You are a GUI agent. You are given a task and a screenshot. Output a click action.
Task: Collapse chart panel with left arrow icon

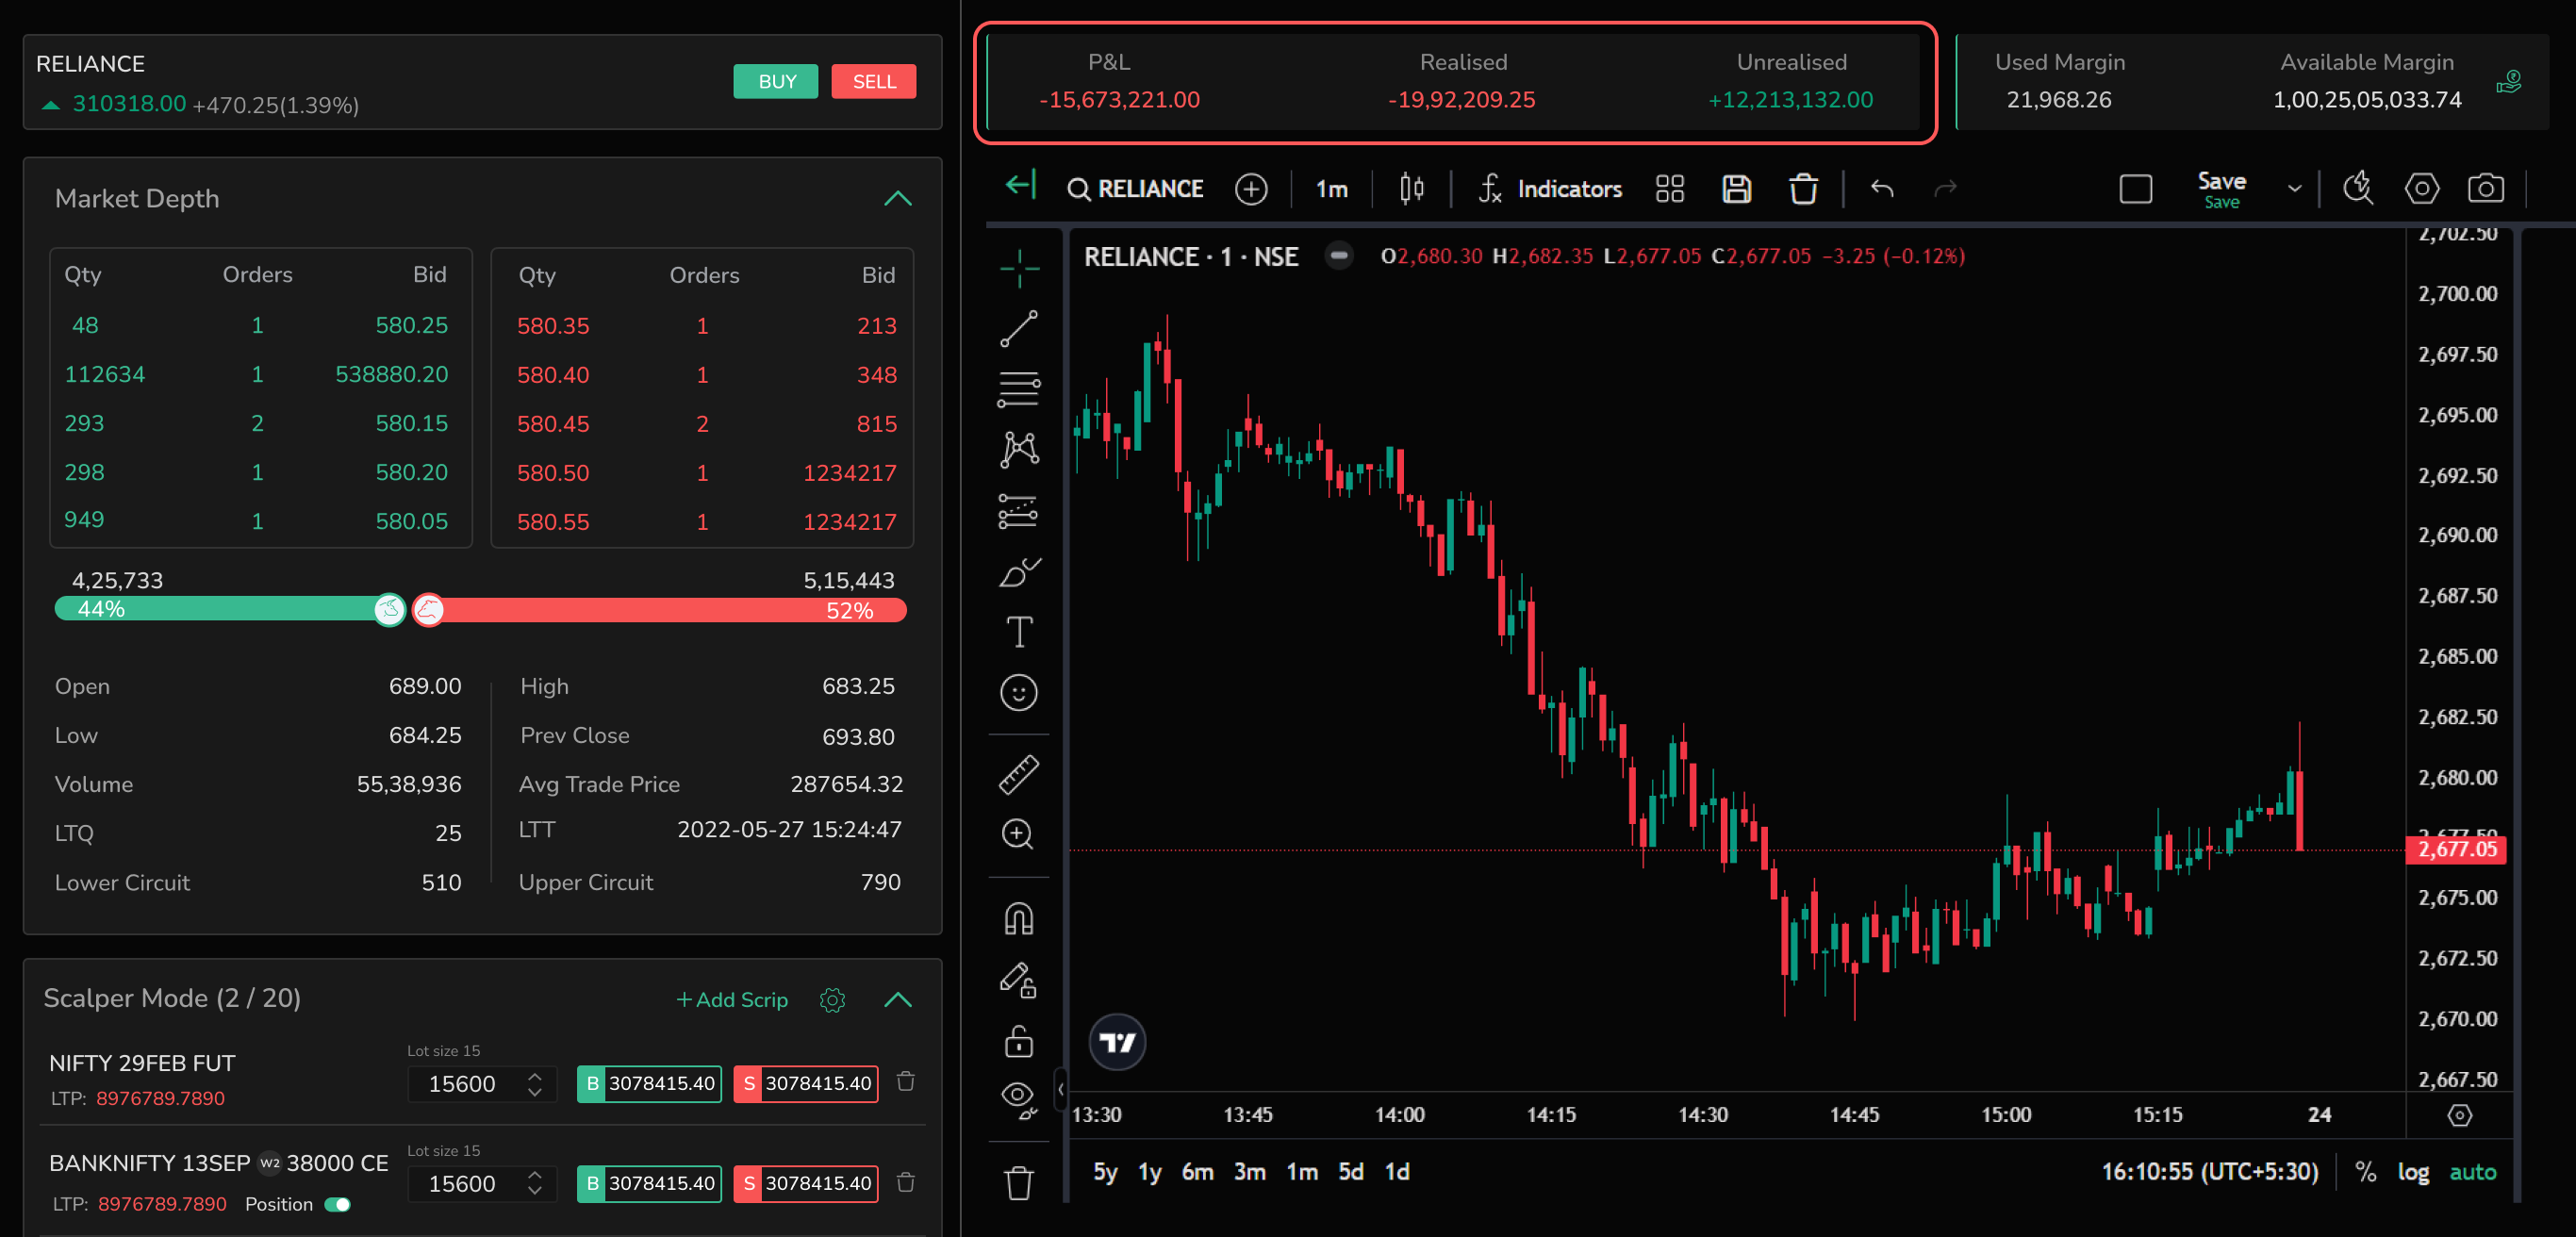coord(1020,185)
